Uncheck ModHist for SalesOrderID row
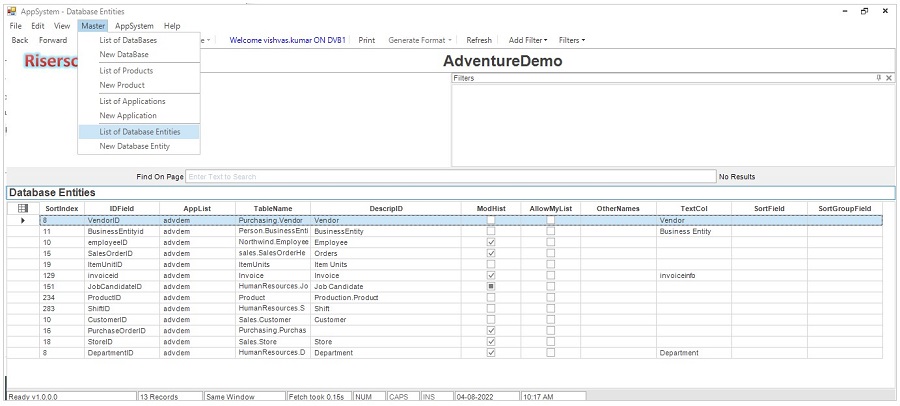Image resolution: width=900 pixels, height=406 pixels. (491, 253)
